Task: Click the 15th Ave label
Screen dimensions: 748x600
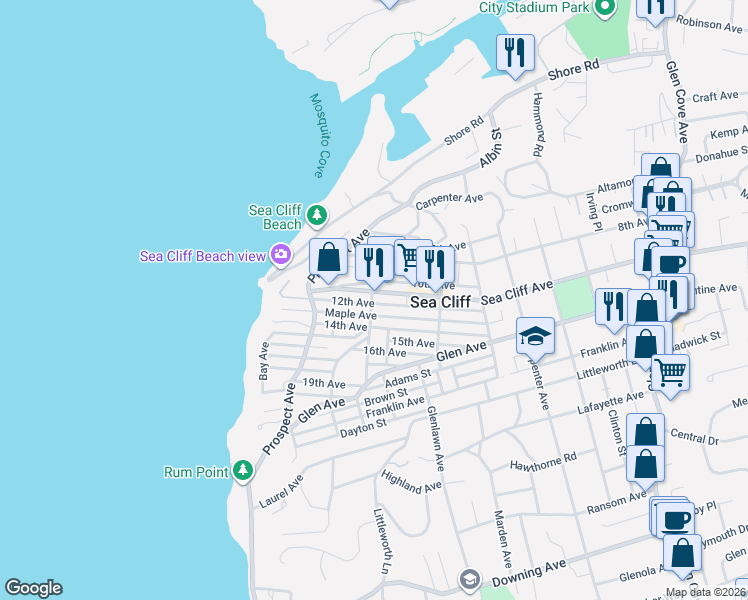Action: coord(413,342)
